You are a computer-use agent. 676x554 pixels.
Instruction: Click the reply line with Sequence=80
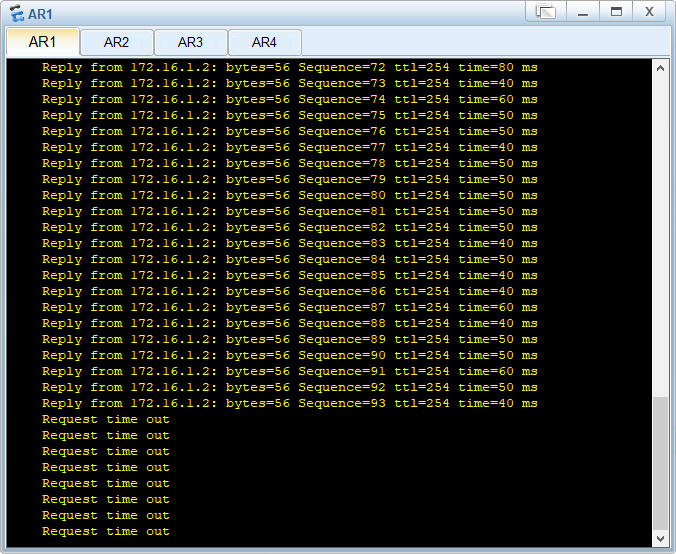tap(290, 195)
